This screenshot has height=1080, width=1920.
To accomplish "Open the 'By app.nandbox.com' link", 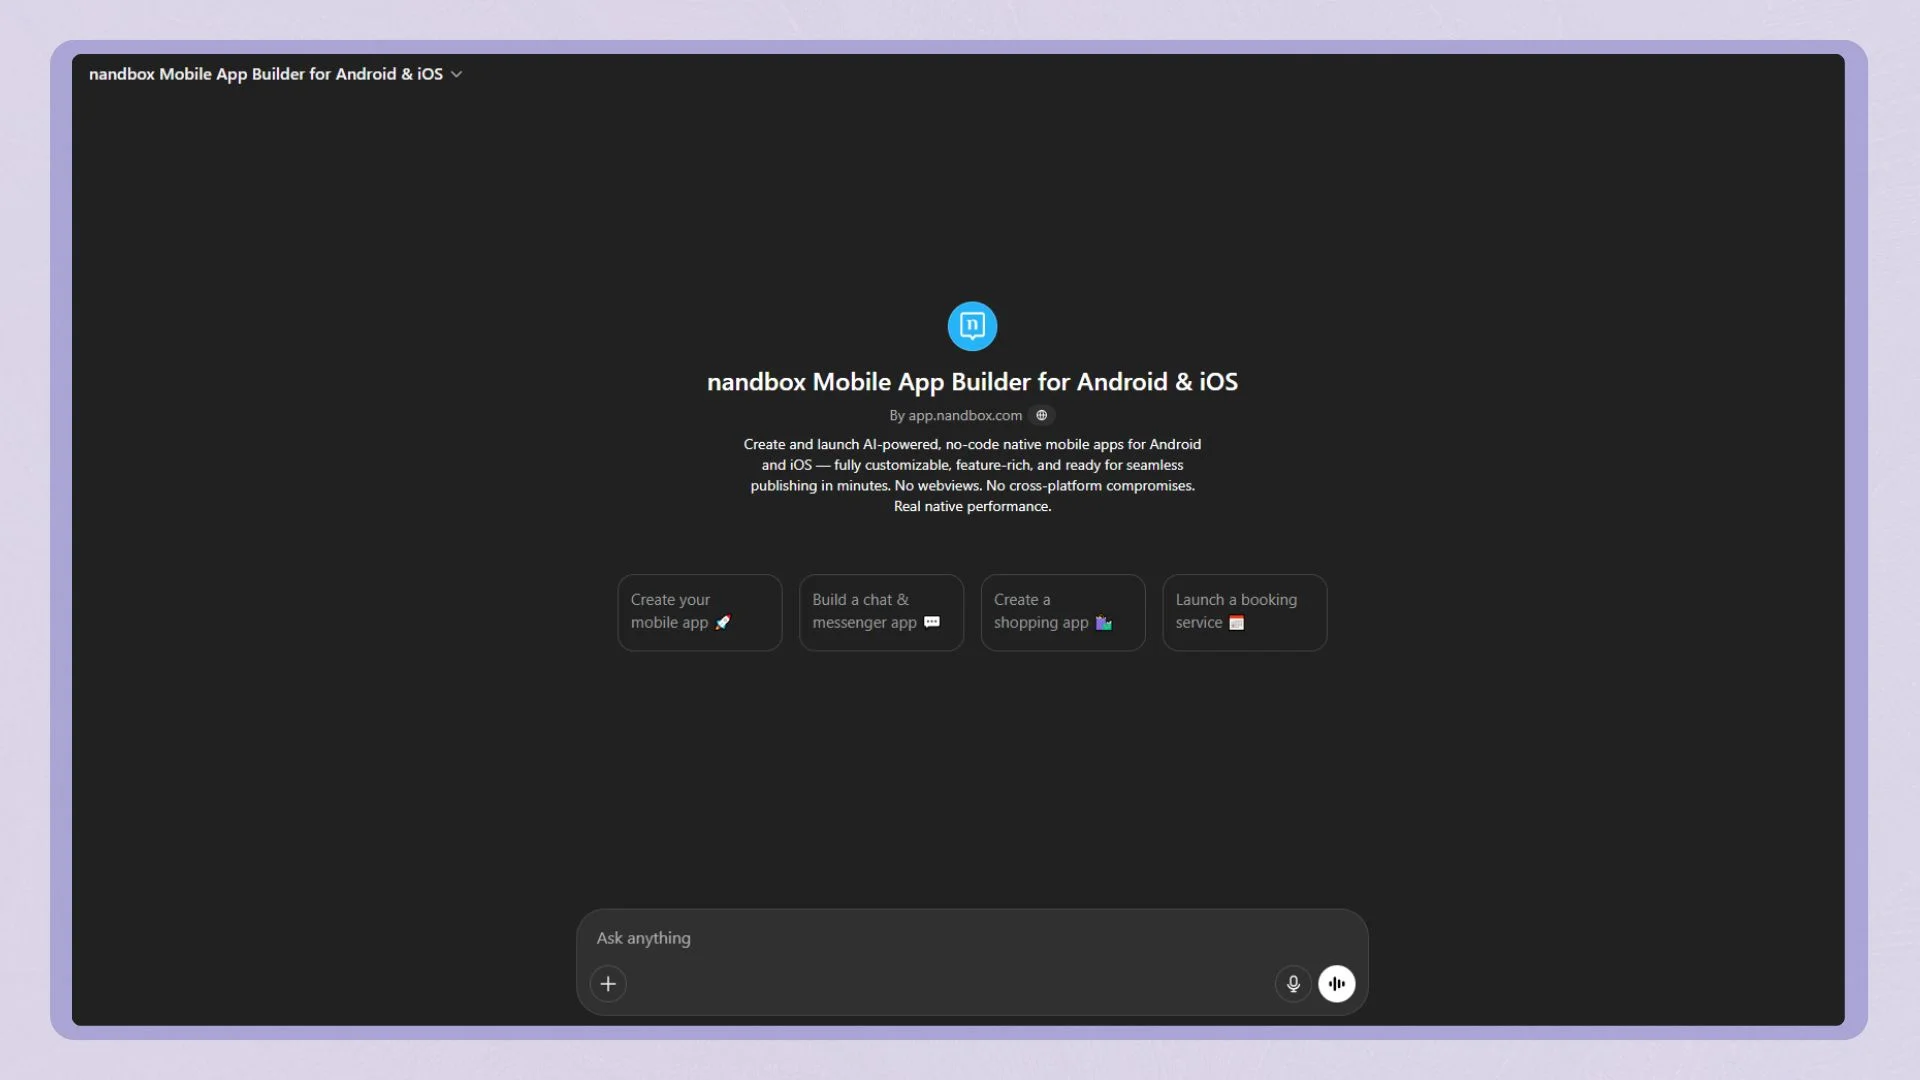I will point(956,415).
